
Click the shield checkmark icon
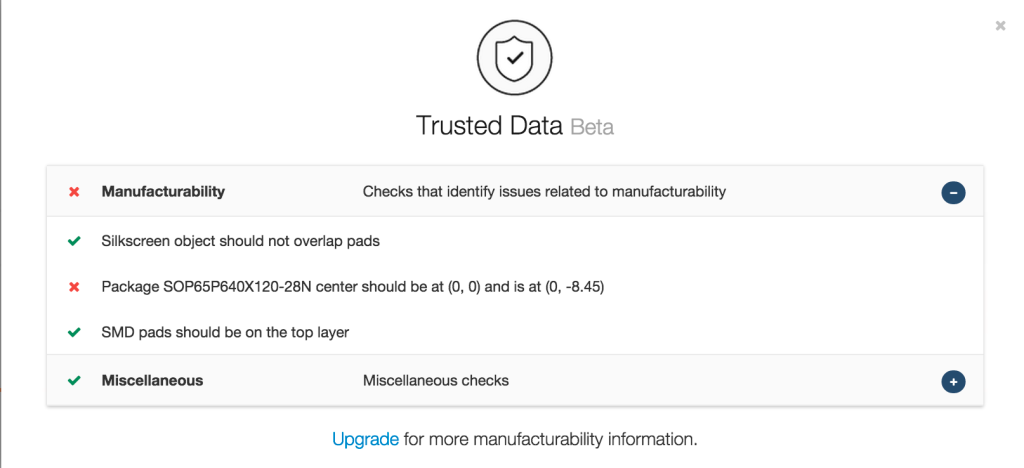(515, 57)
